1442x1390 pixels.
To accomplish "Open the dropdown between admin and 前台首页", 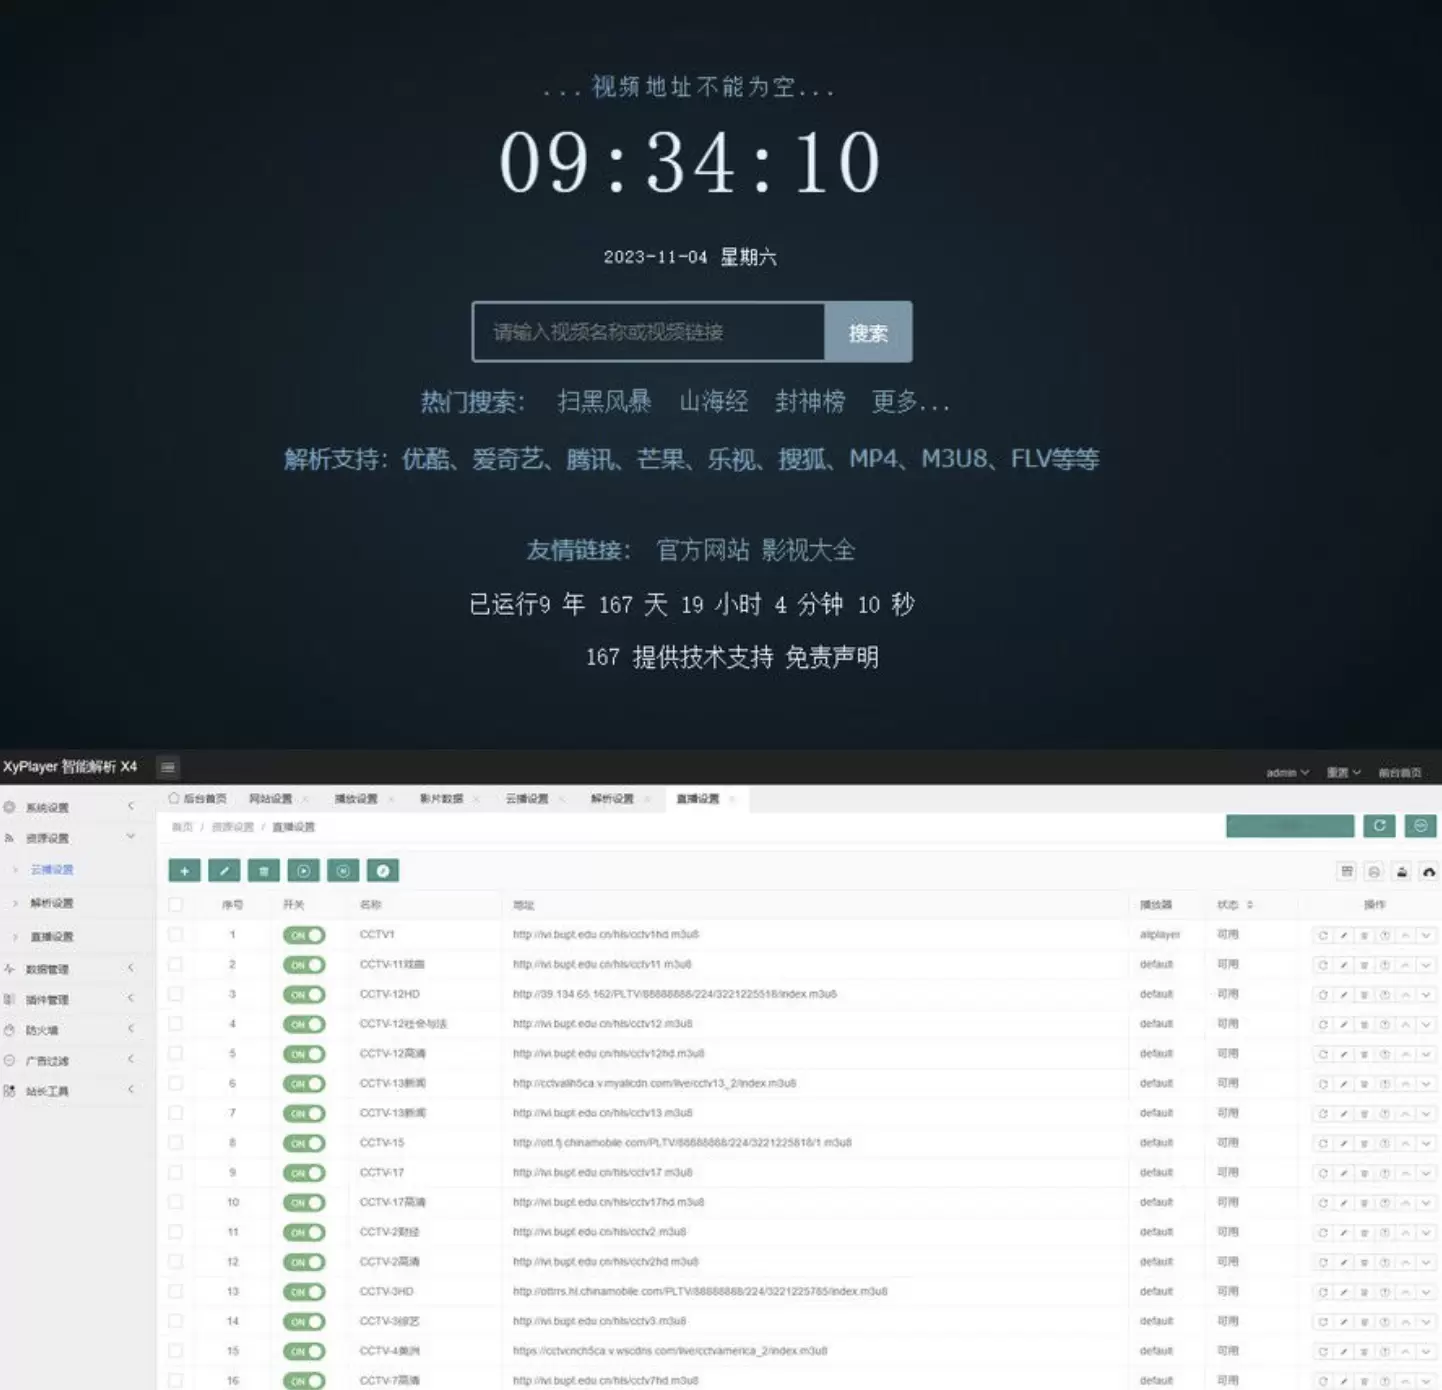I will tap(1344, 773).
